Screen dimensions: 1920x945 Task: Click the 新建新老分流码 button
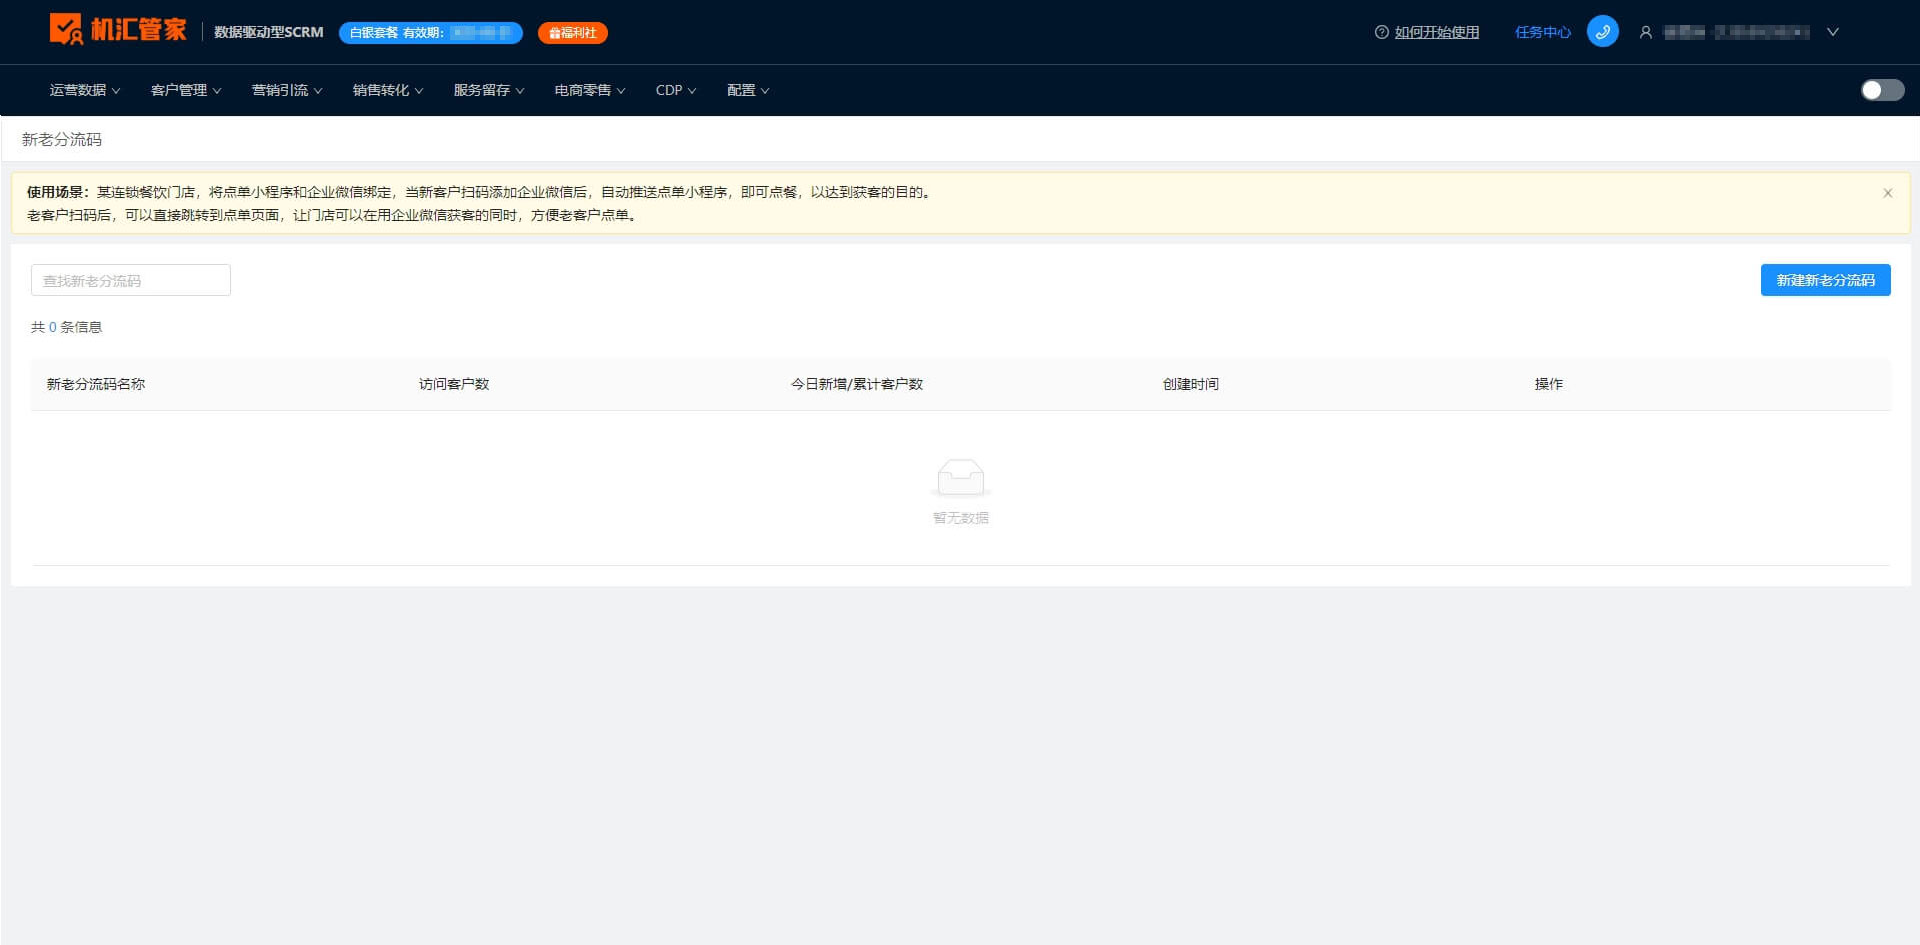pyautogui.click(x=1825, y=280)
